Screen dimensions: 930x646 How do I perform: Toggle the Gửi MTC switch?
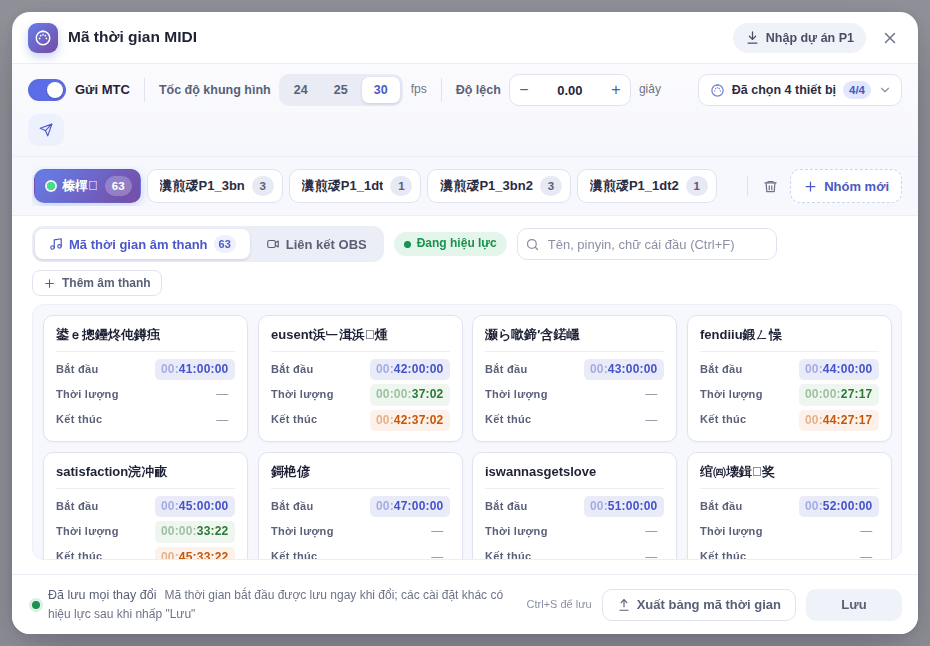[x=47, y=90]
